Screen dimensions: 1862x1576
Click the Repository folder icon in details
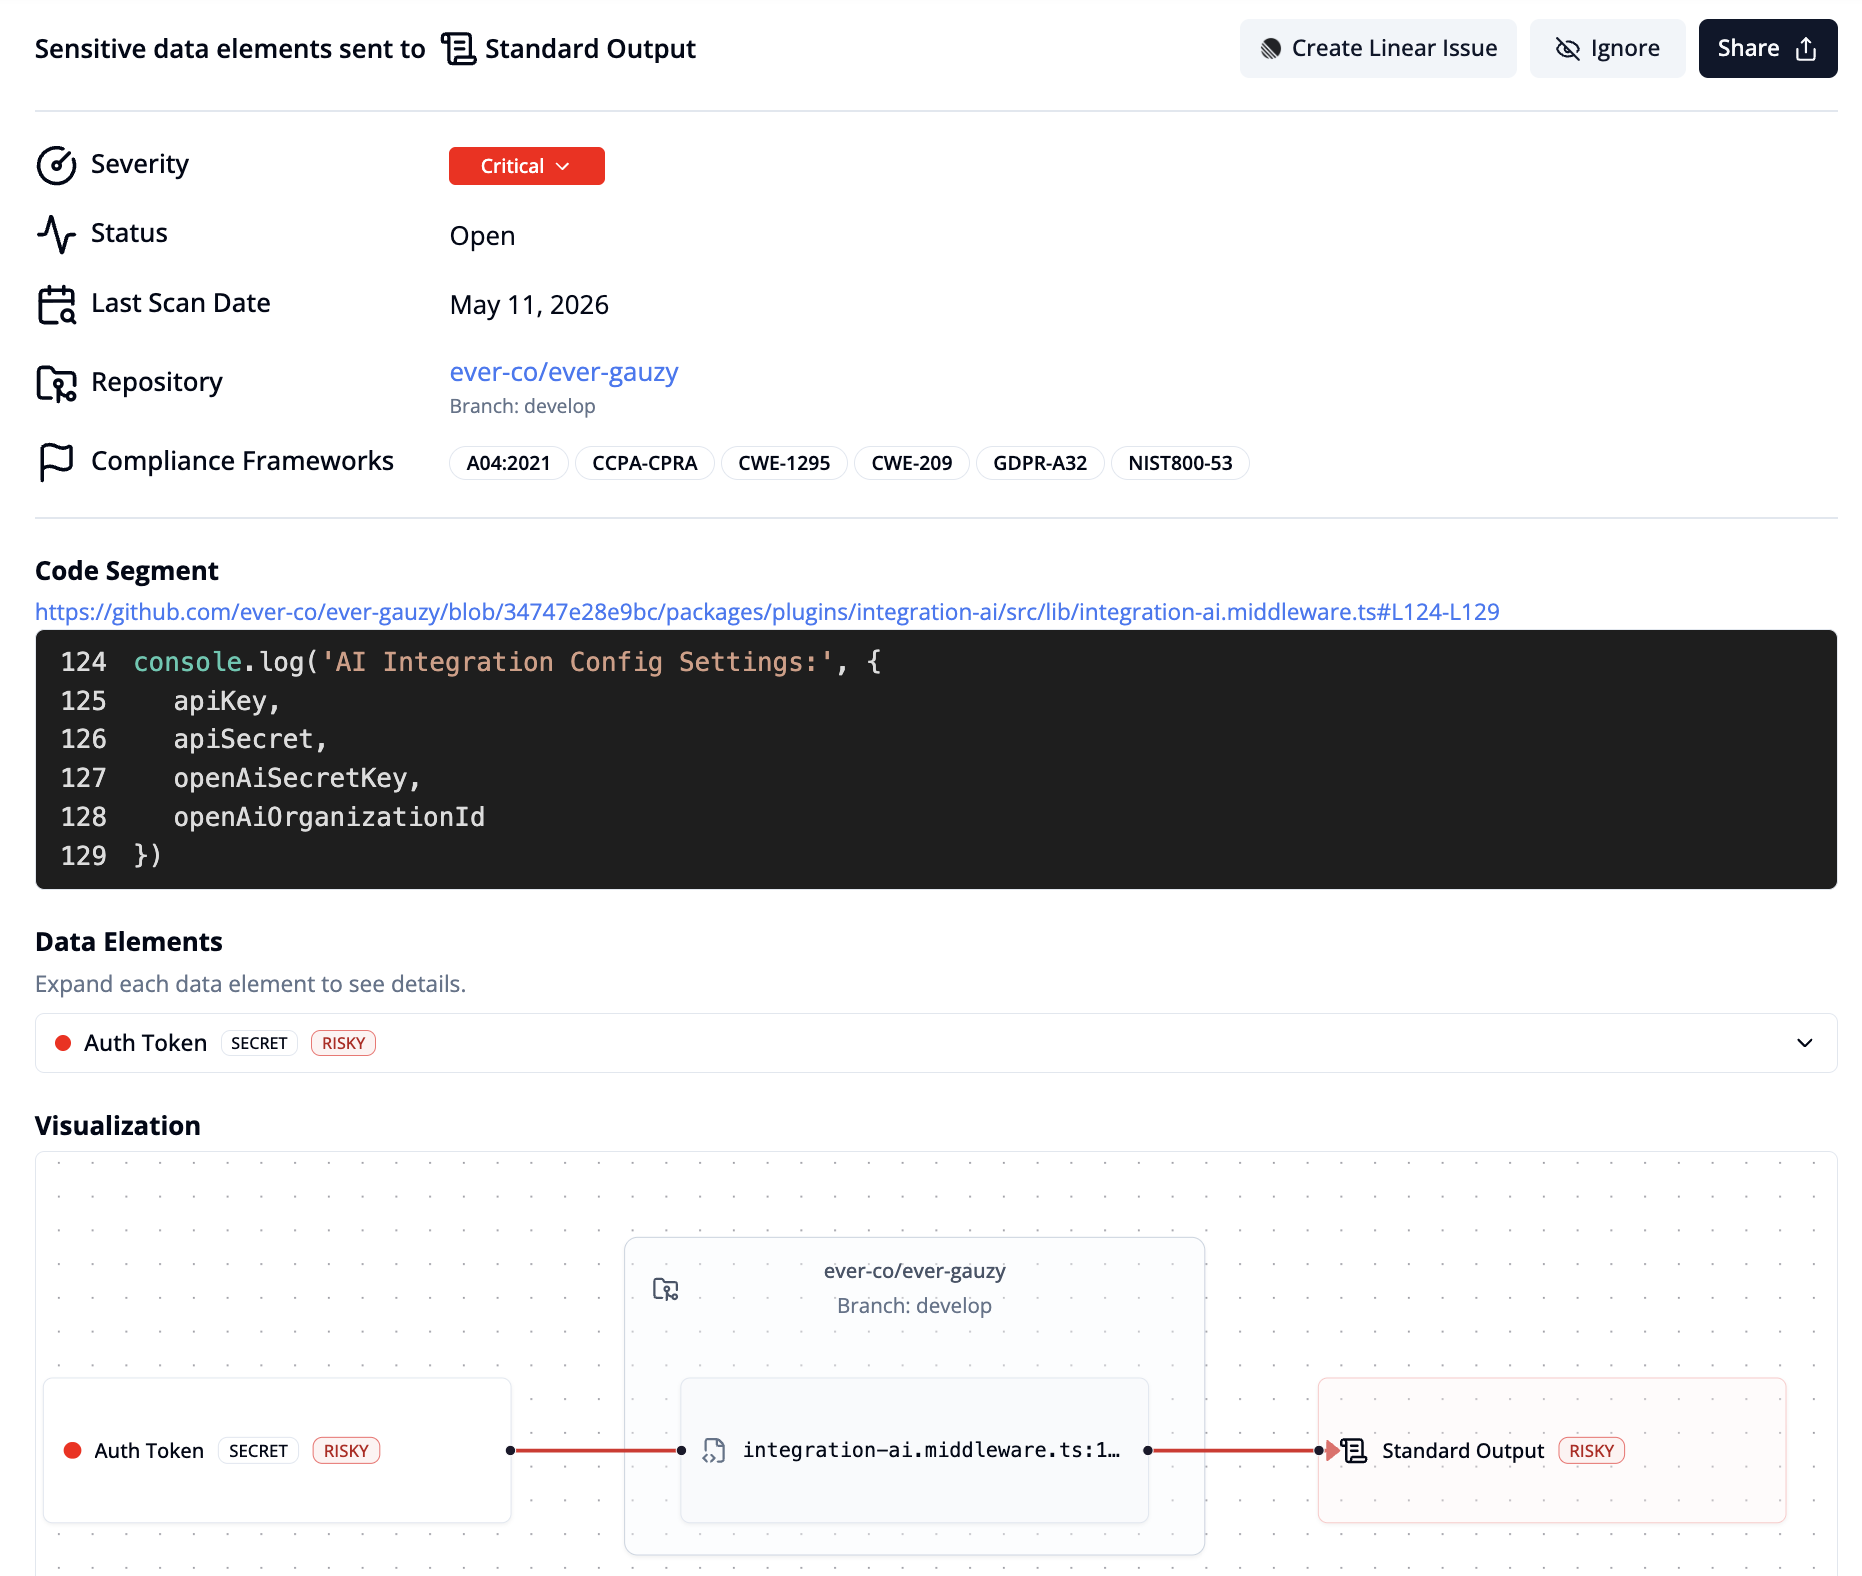pos(56,383)
